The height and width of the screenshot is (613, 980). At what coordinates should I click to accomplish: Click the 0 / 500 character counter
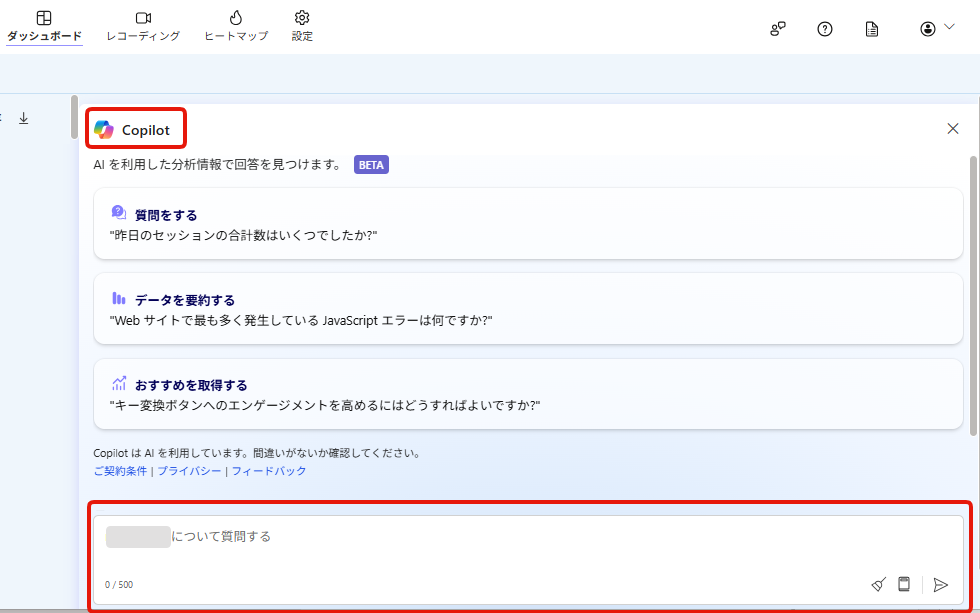point(119,585)
